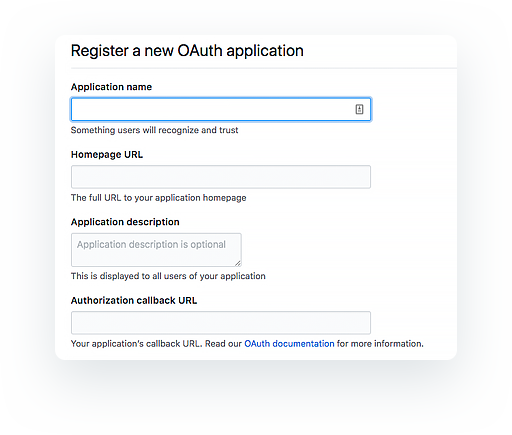Click the "Application name" label
512x435 pixels.
(x=111, y=87)
